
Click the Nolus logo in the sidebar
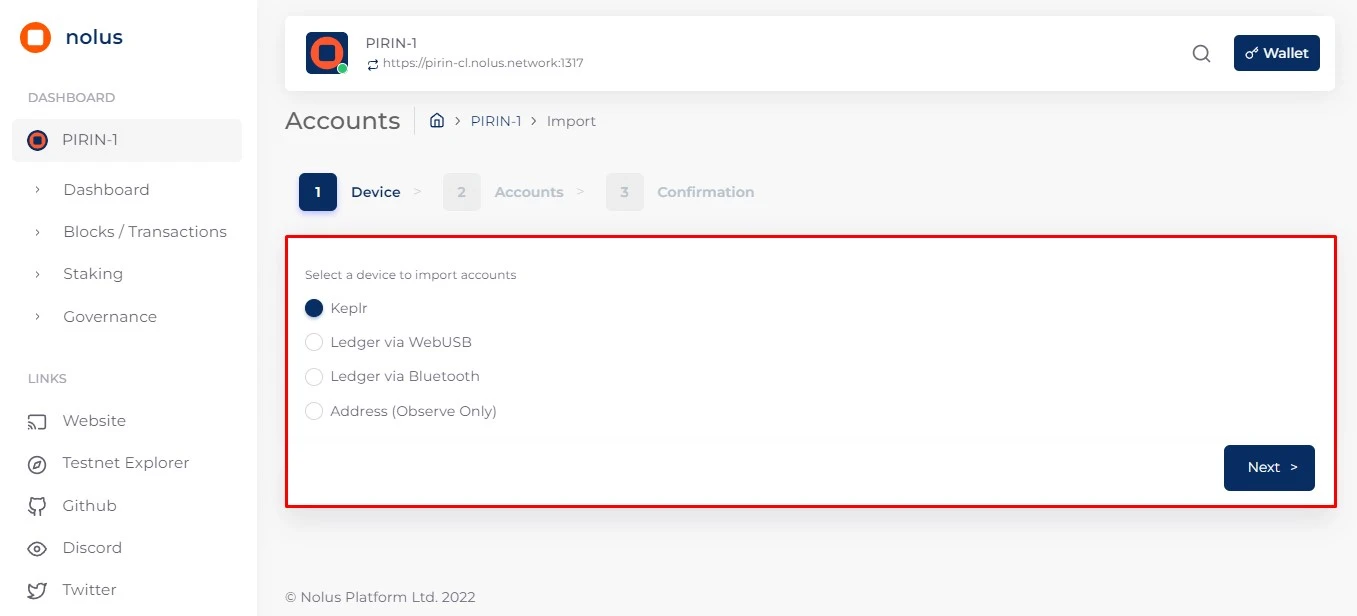point(35,37)
